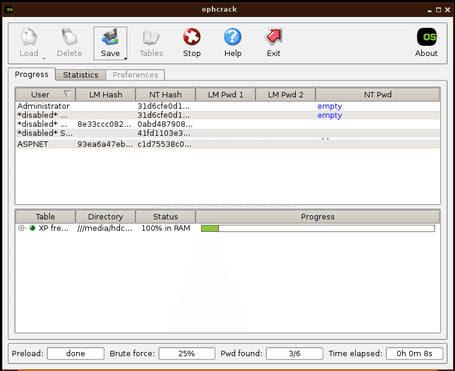Viewport: 455px width, 371px height.
Task: Click the Preload 'done' field
Action: (x=76, y=353)
